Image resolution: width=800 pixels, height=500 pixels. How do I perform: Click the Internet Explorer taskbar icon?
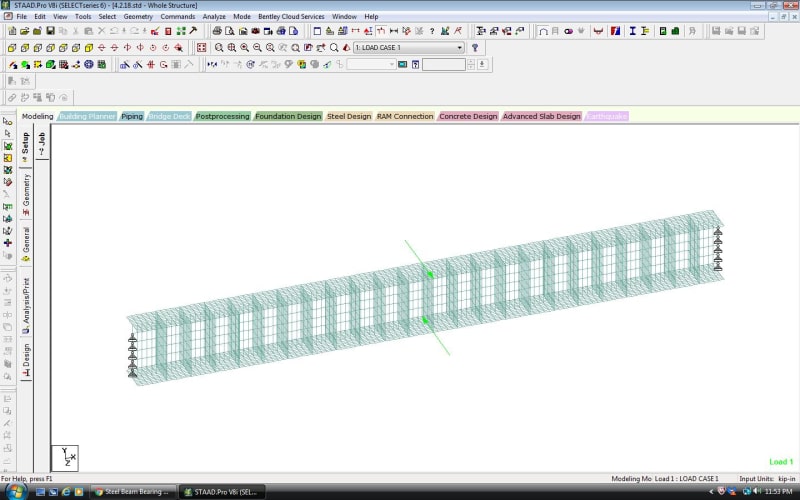coord(66,492)
